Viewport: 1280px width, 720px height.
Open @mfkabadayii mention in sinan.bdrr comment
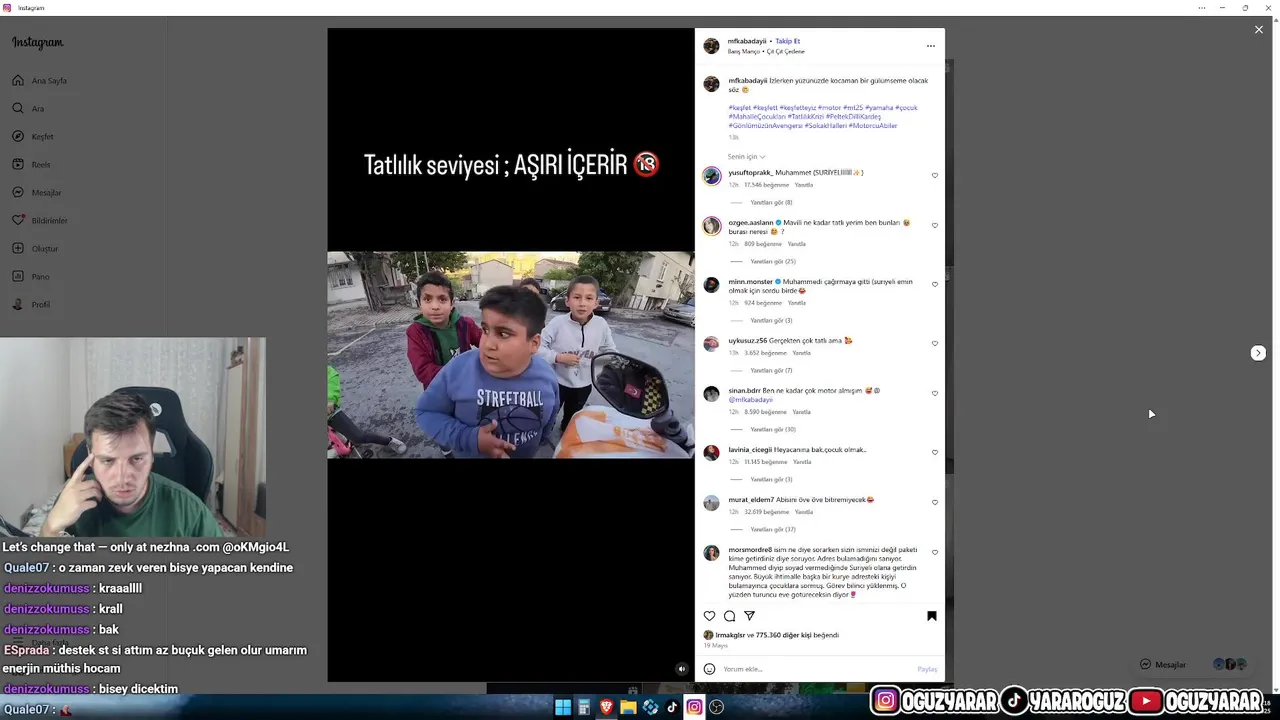tap(750, 399)
